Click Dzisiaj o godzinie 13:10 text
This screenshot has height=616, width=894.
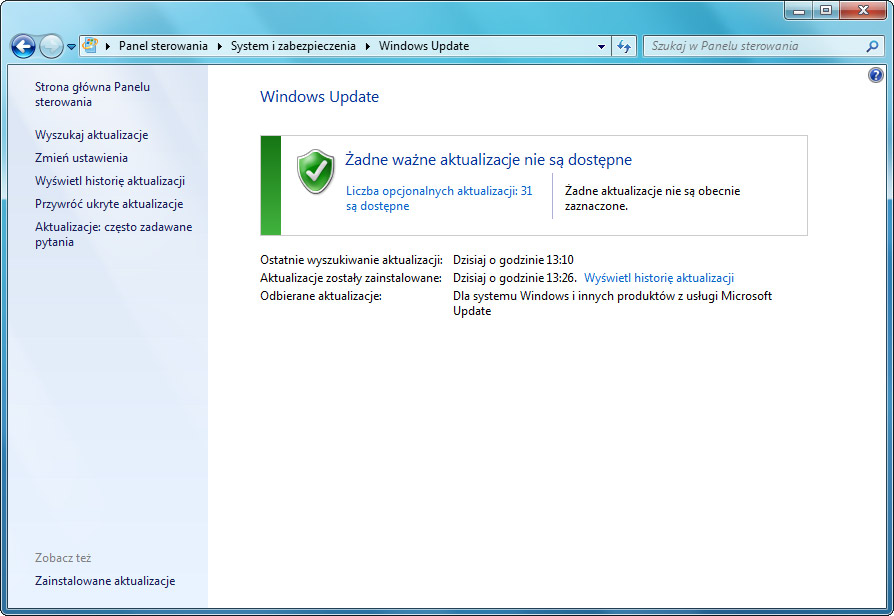click(x=513, y=260)
